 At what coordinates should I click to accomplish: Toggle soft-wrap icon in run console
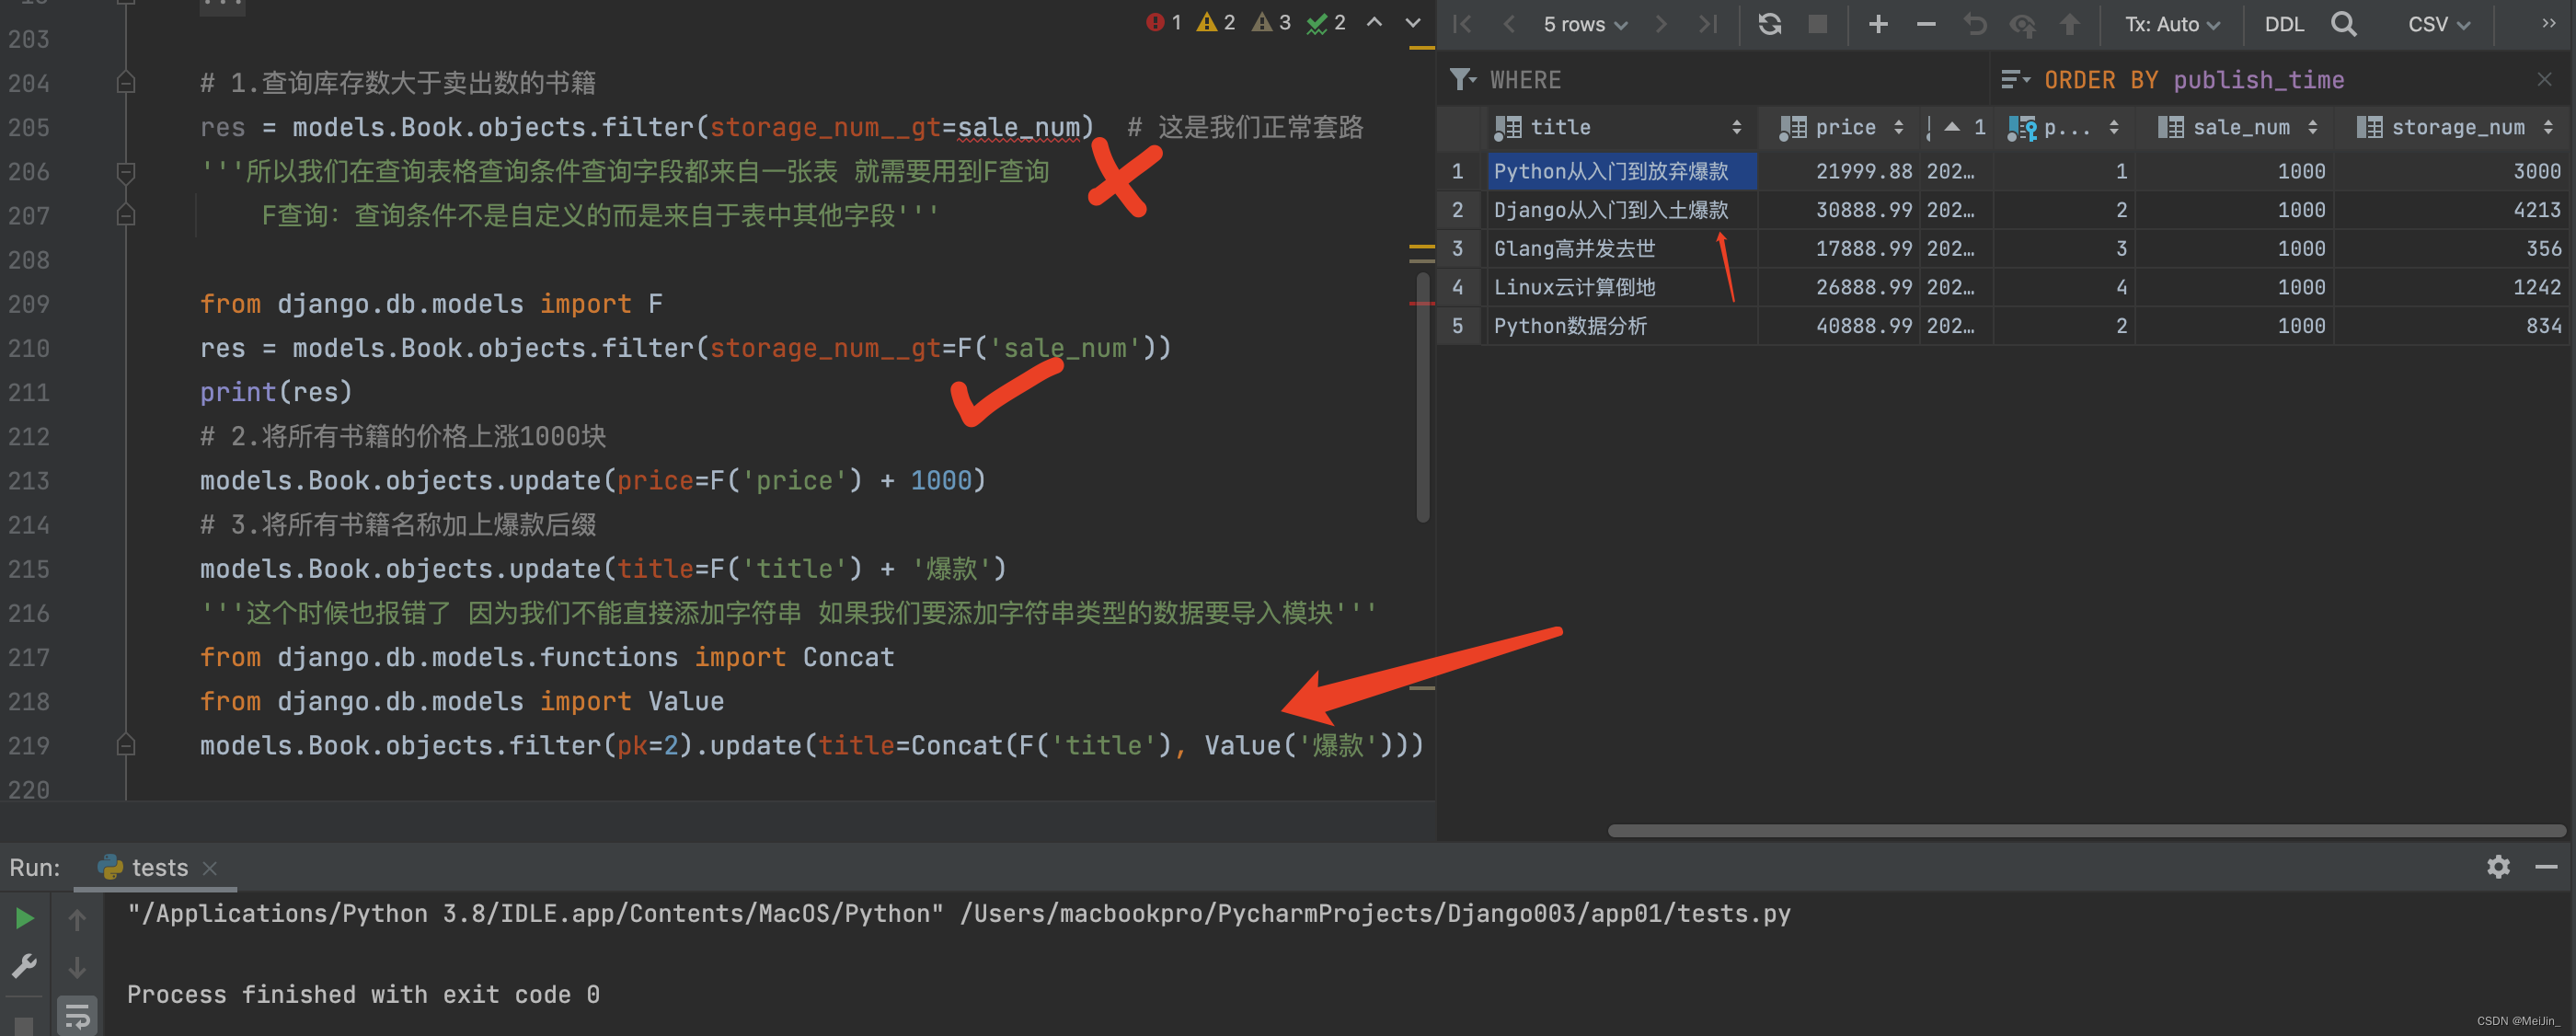coord(77,1017)
